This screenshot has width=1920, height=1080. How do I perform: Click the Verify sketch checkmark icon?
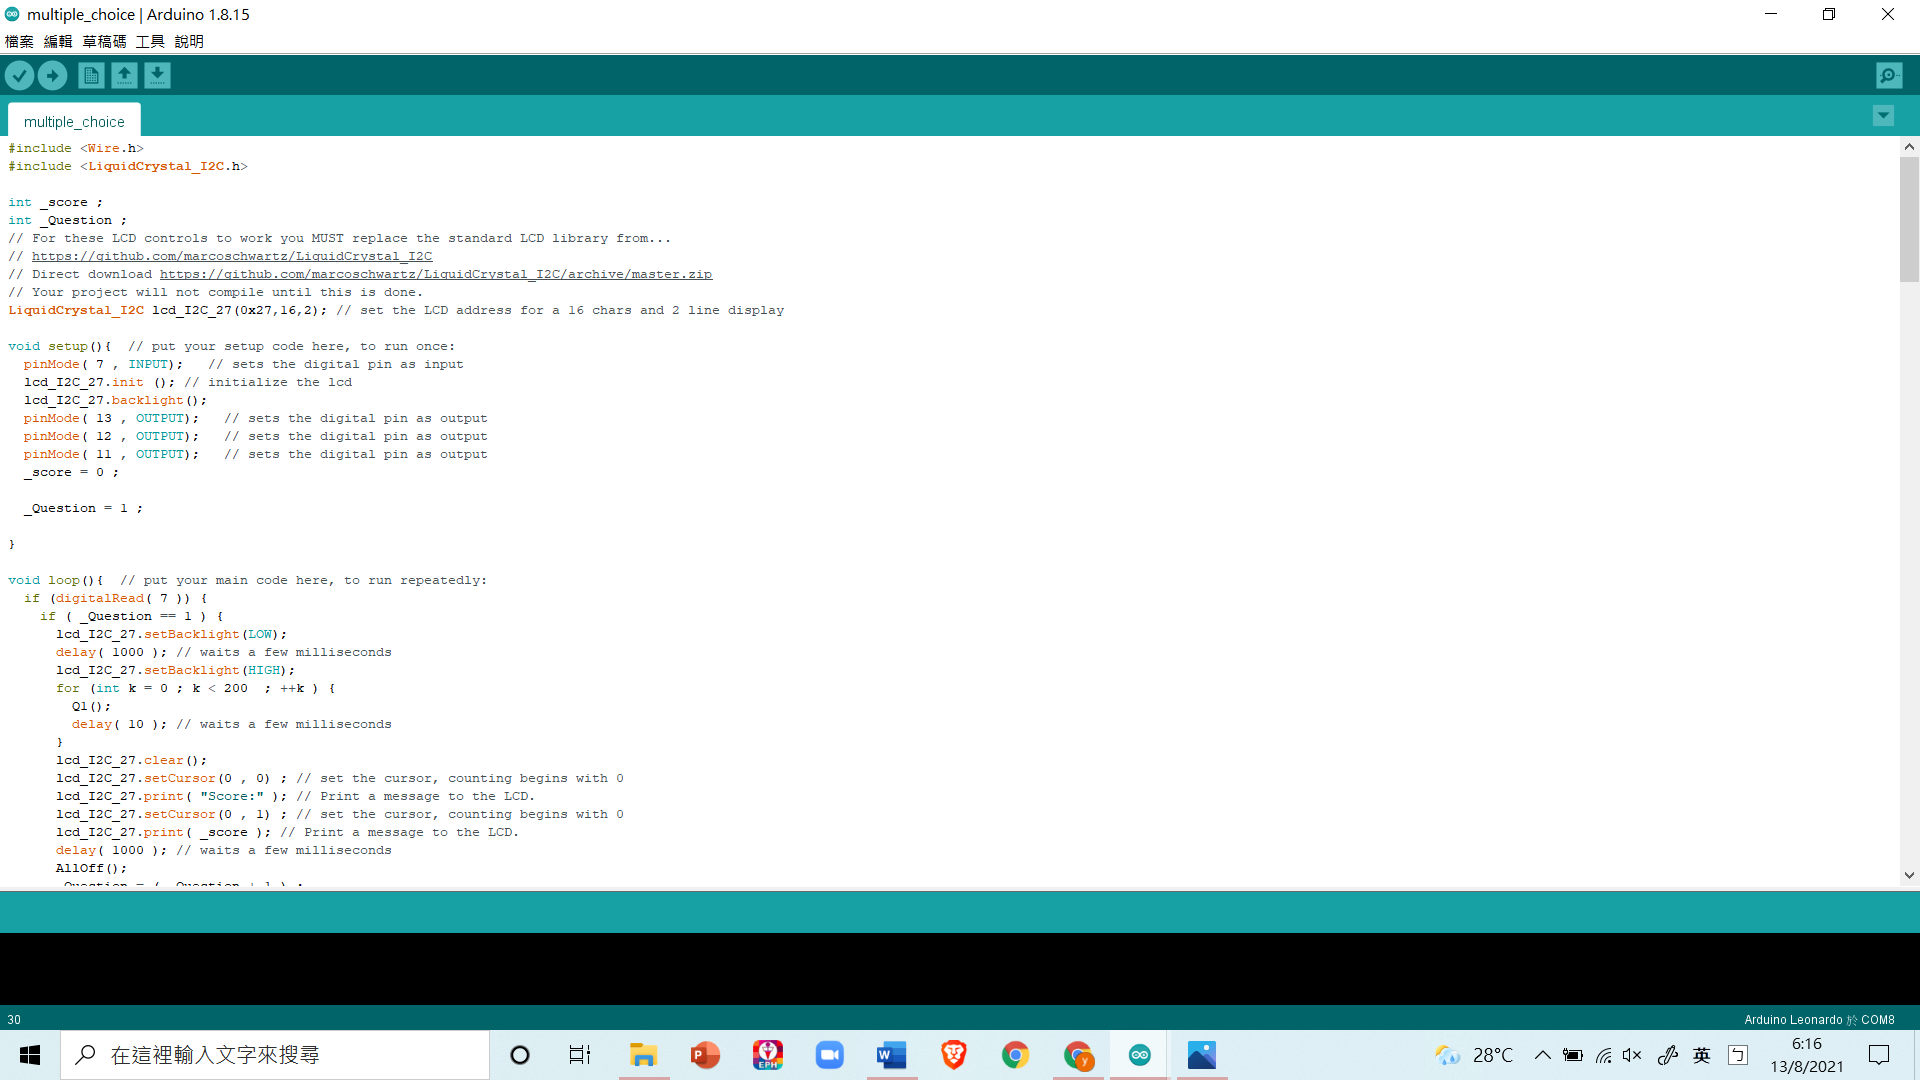[19, 75]
